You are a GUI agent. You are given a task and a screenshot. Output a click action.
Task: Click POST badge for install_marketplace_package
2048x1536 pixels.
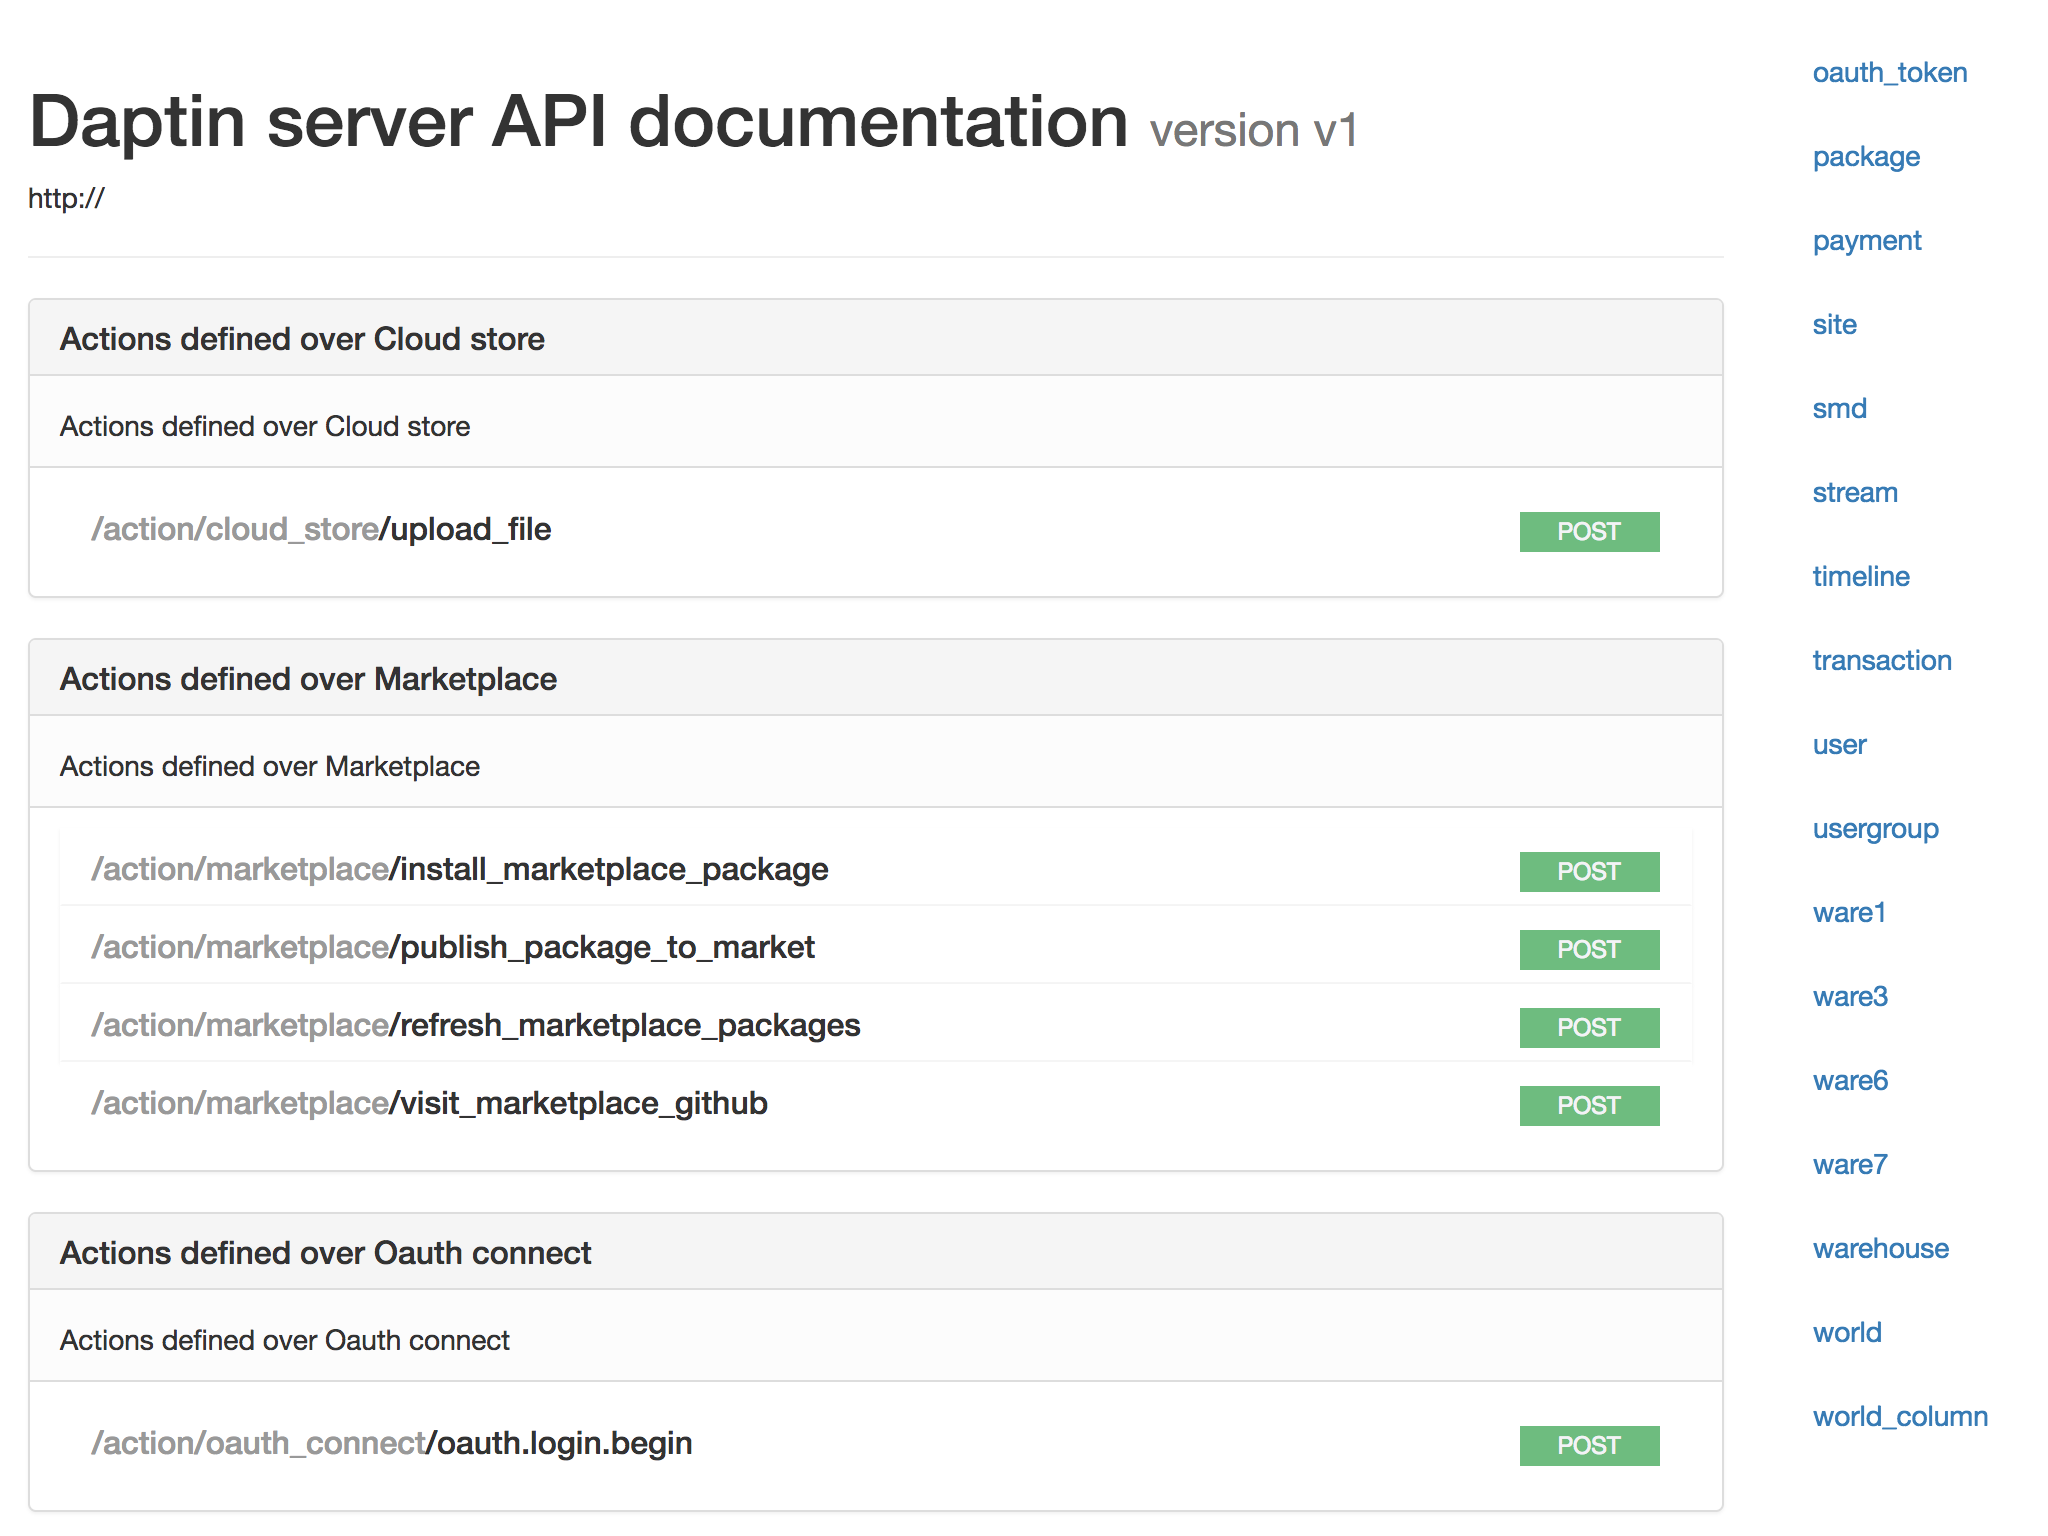pos(1588,871)
